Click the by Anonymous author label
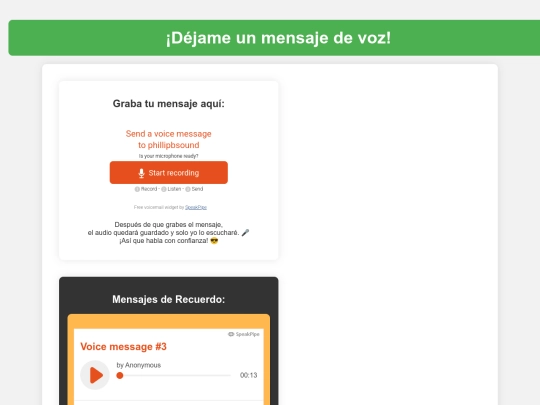Image resolution: width=540 pixels, height=405 pixels. pos(138,365)
